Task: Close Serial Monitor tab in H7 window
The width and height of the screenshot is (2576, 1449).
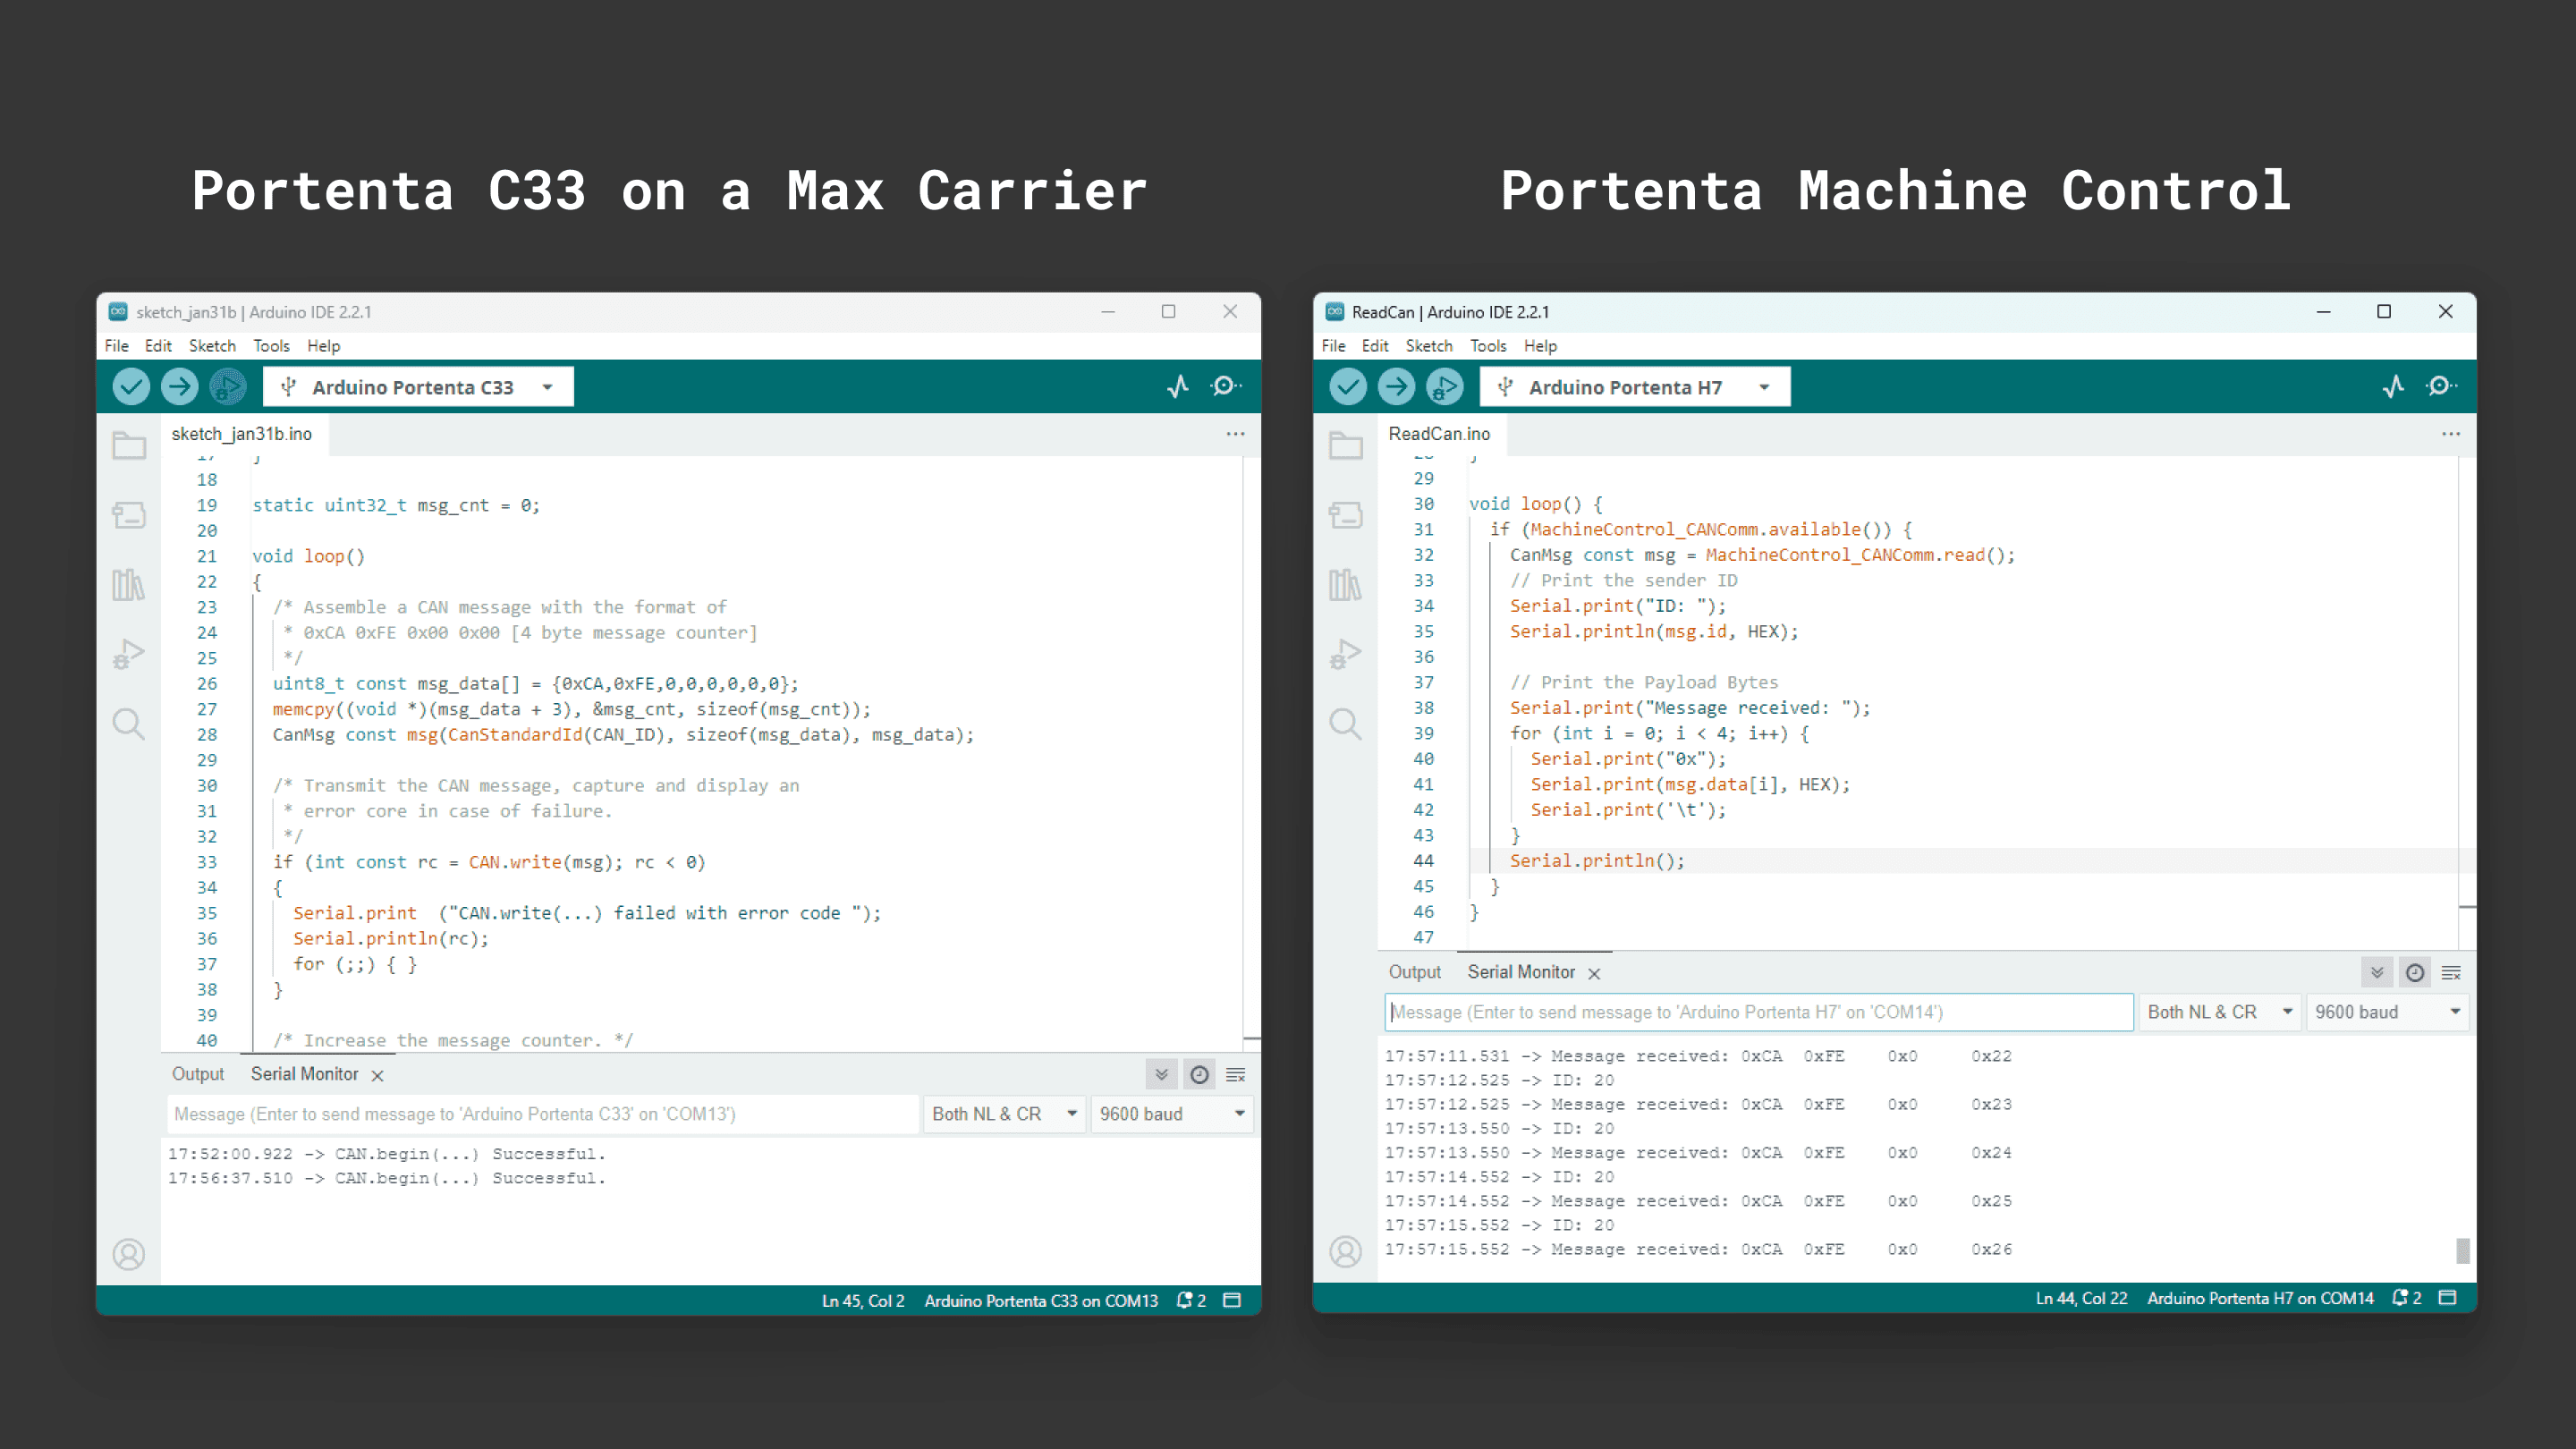Action: pos(1594,974)
